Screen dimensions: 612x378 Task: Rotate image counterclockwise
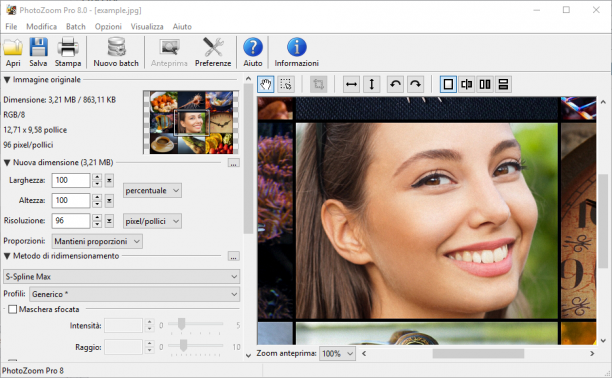tap(395, 84)
